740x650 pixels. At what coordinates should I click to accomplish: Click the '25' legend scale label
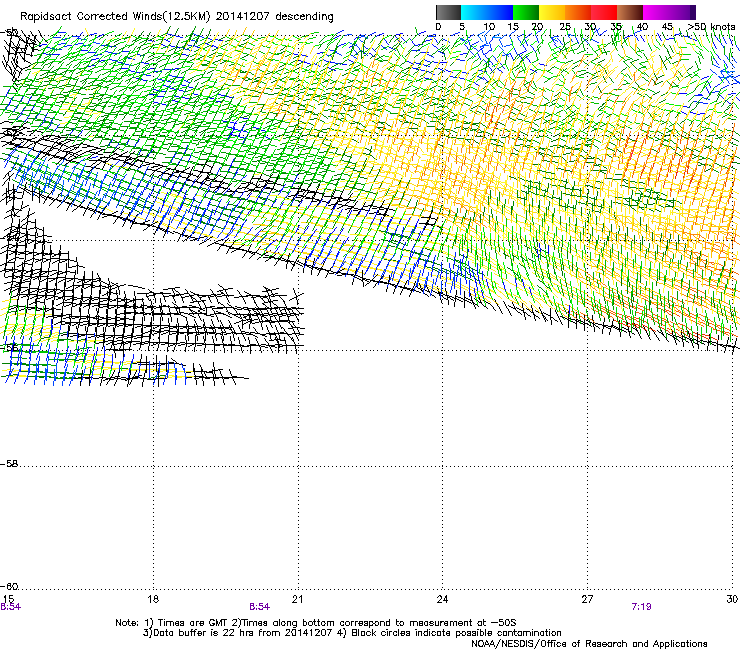click(565, 27)
